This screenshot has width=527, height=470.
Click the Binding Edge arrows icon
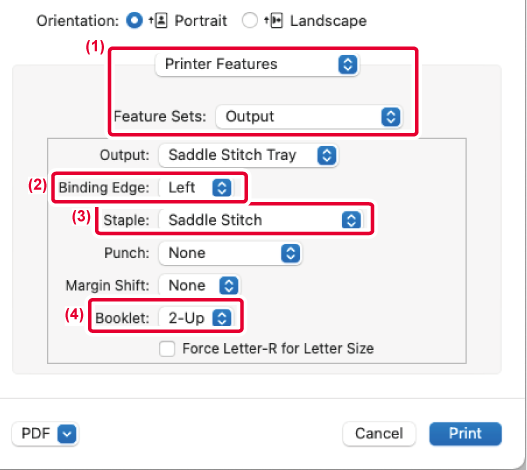pos(222,188)
